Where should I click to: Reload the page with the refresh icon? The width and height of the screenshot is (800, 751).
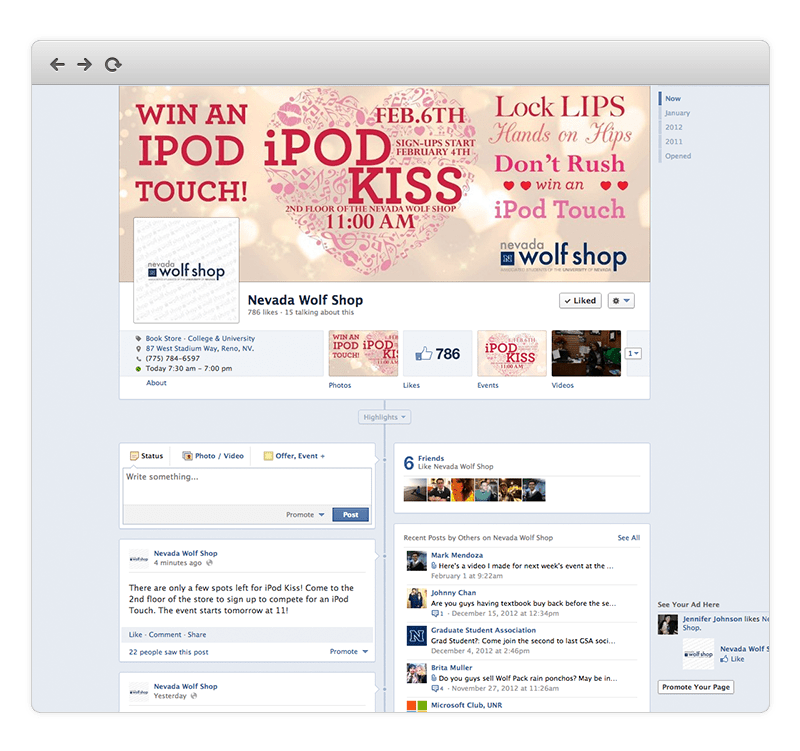pyautogui.click(x=113, y=64)
